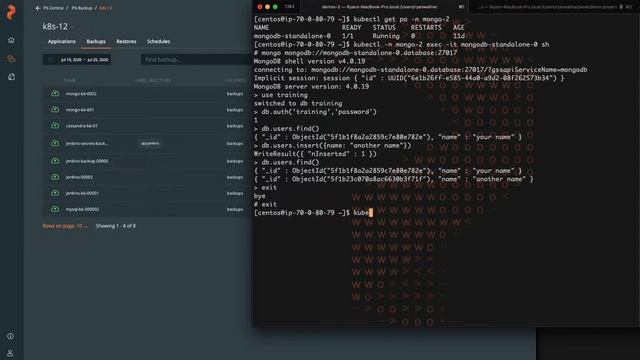
Task: Open backup mongo-bk-0002
Action: pos(81,94)
